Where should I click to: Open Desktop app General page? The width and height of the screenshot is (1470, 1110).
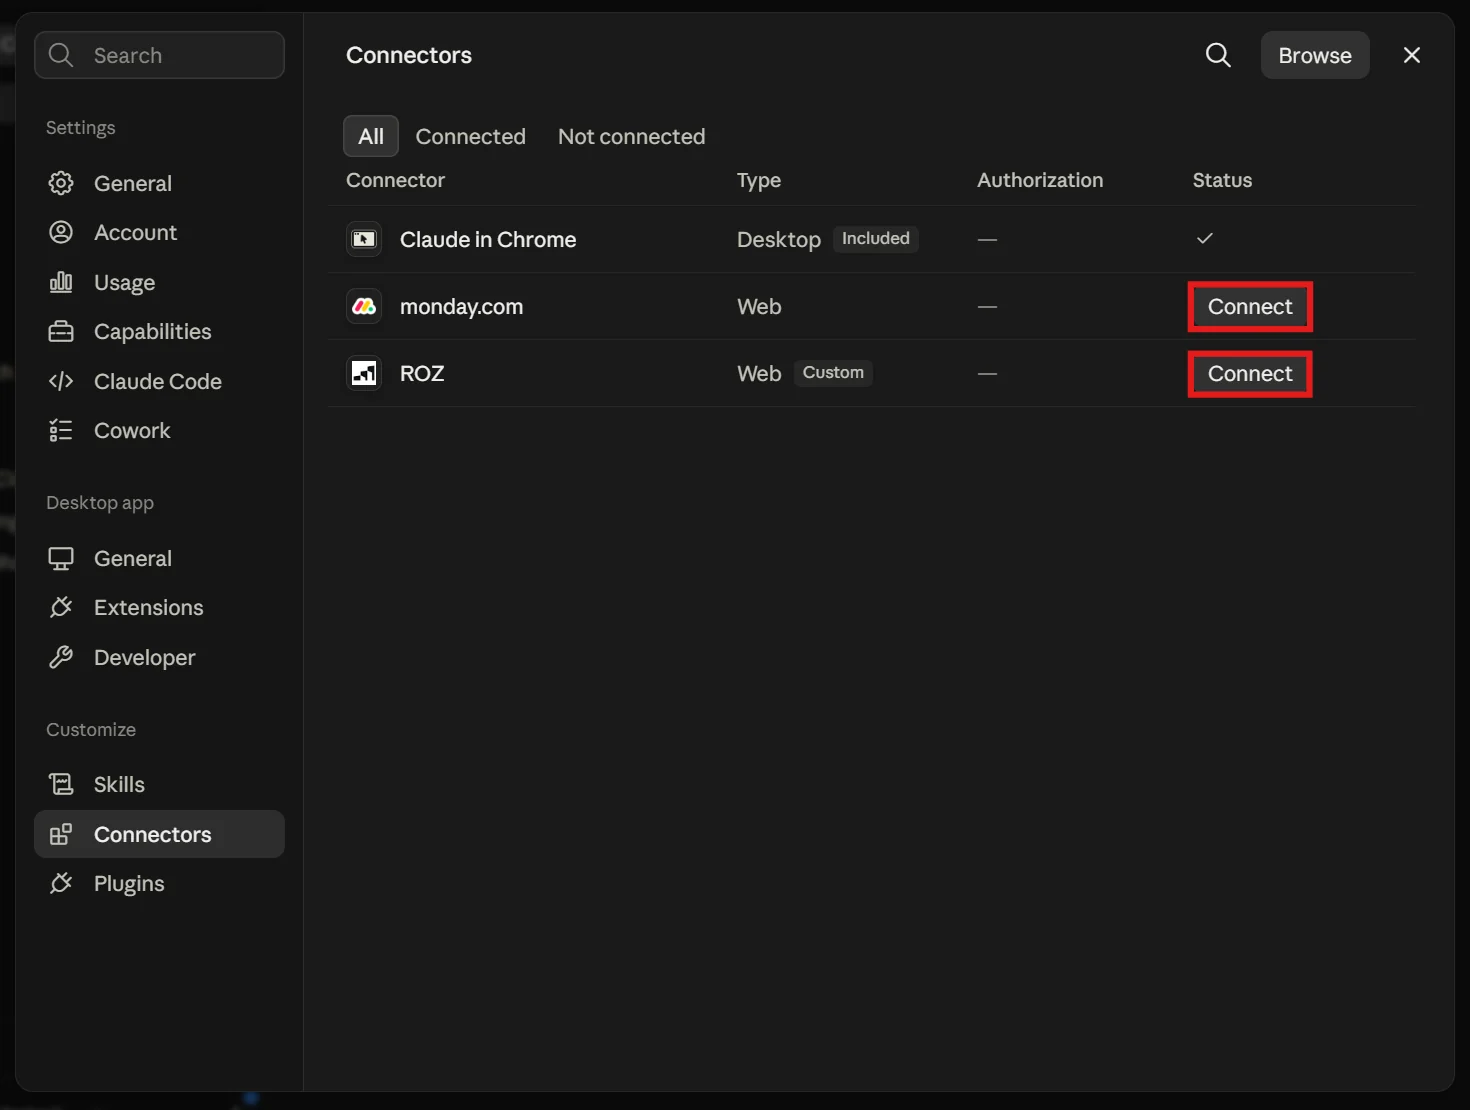point(159,558)
